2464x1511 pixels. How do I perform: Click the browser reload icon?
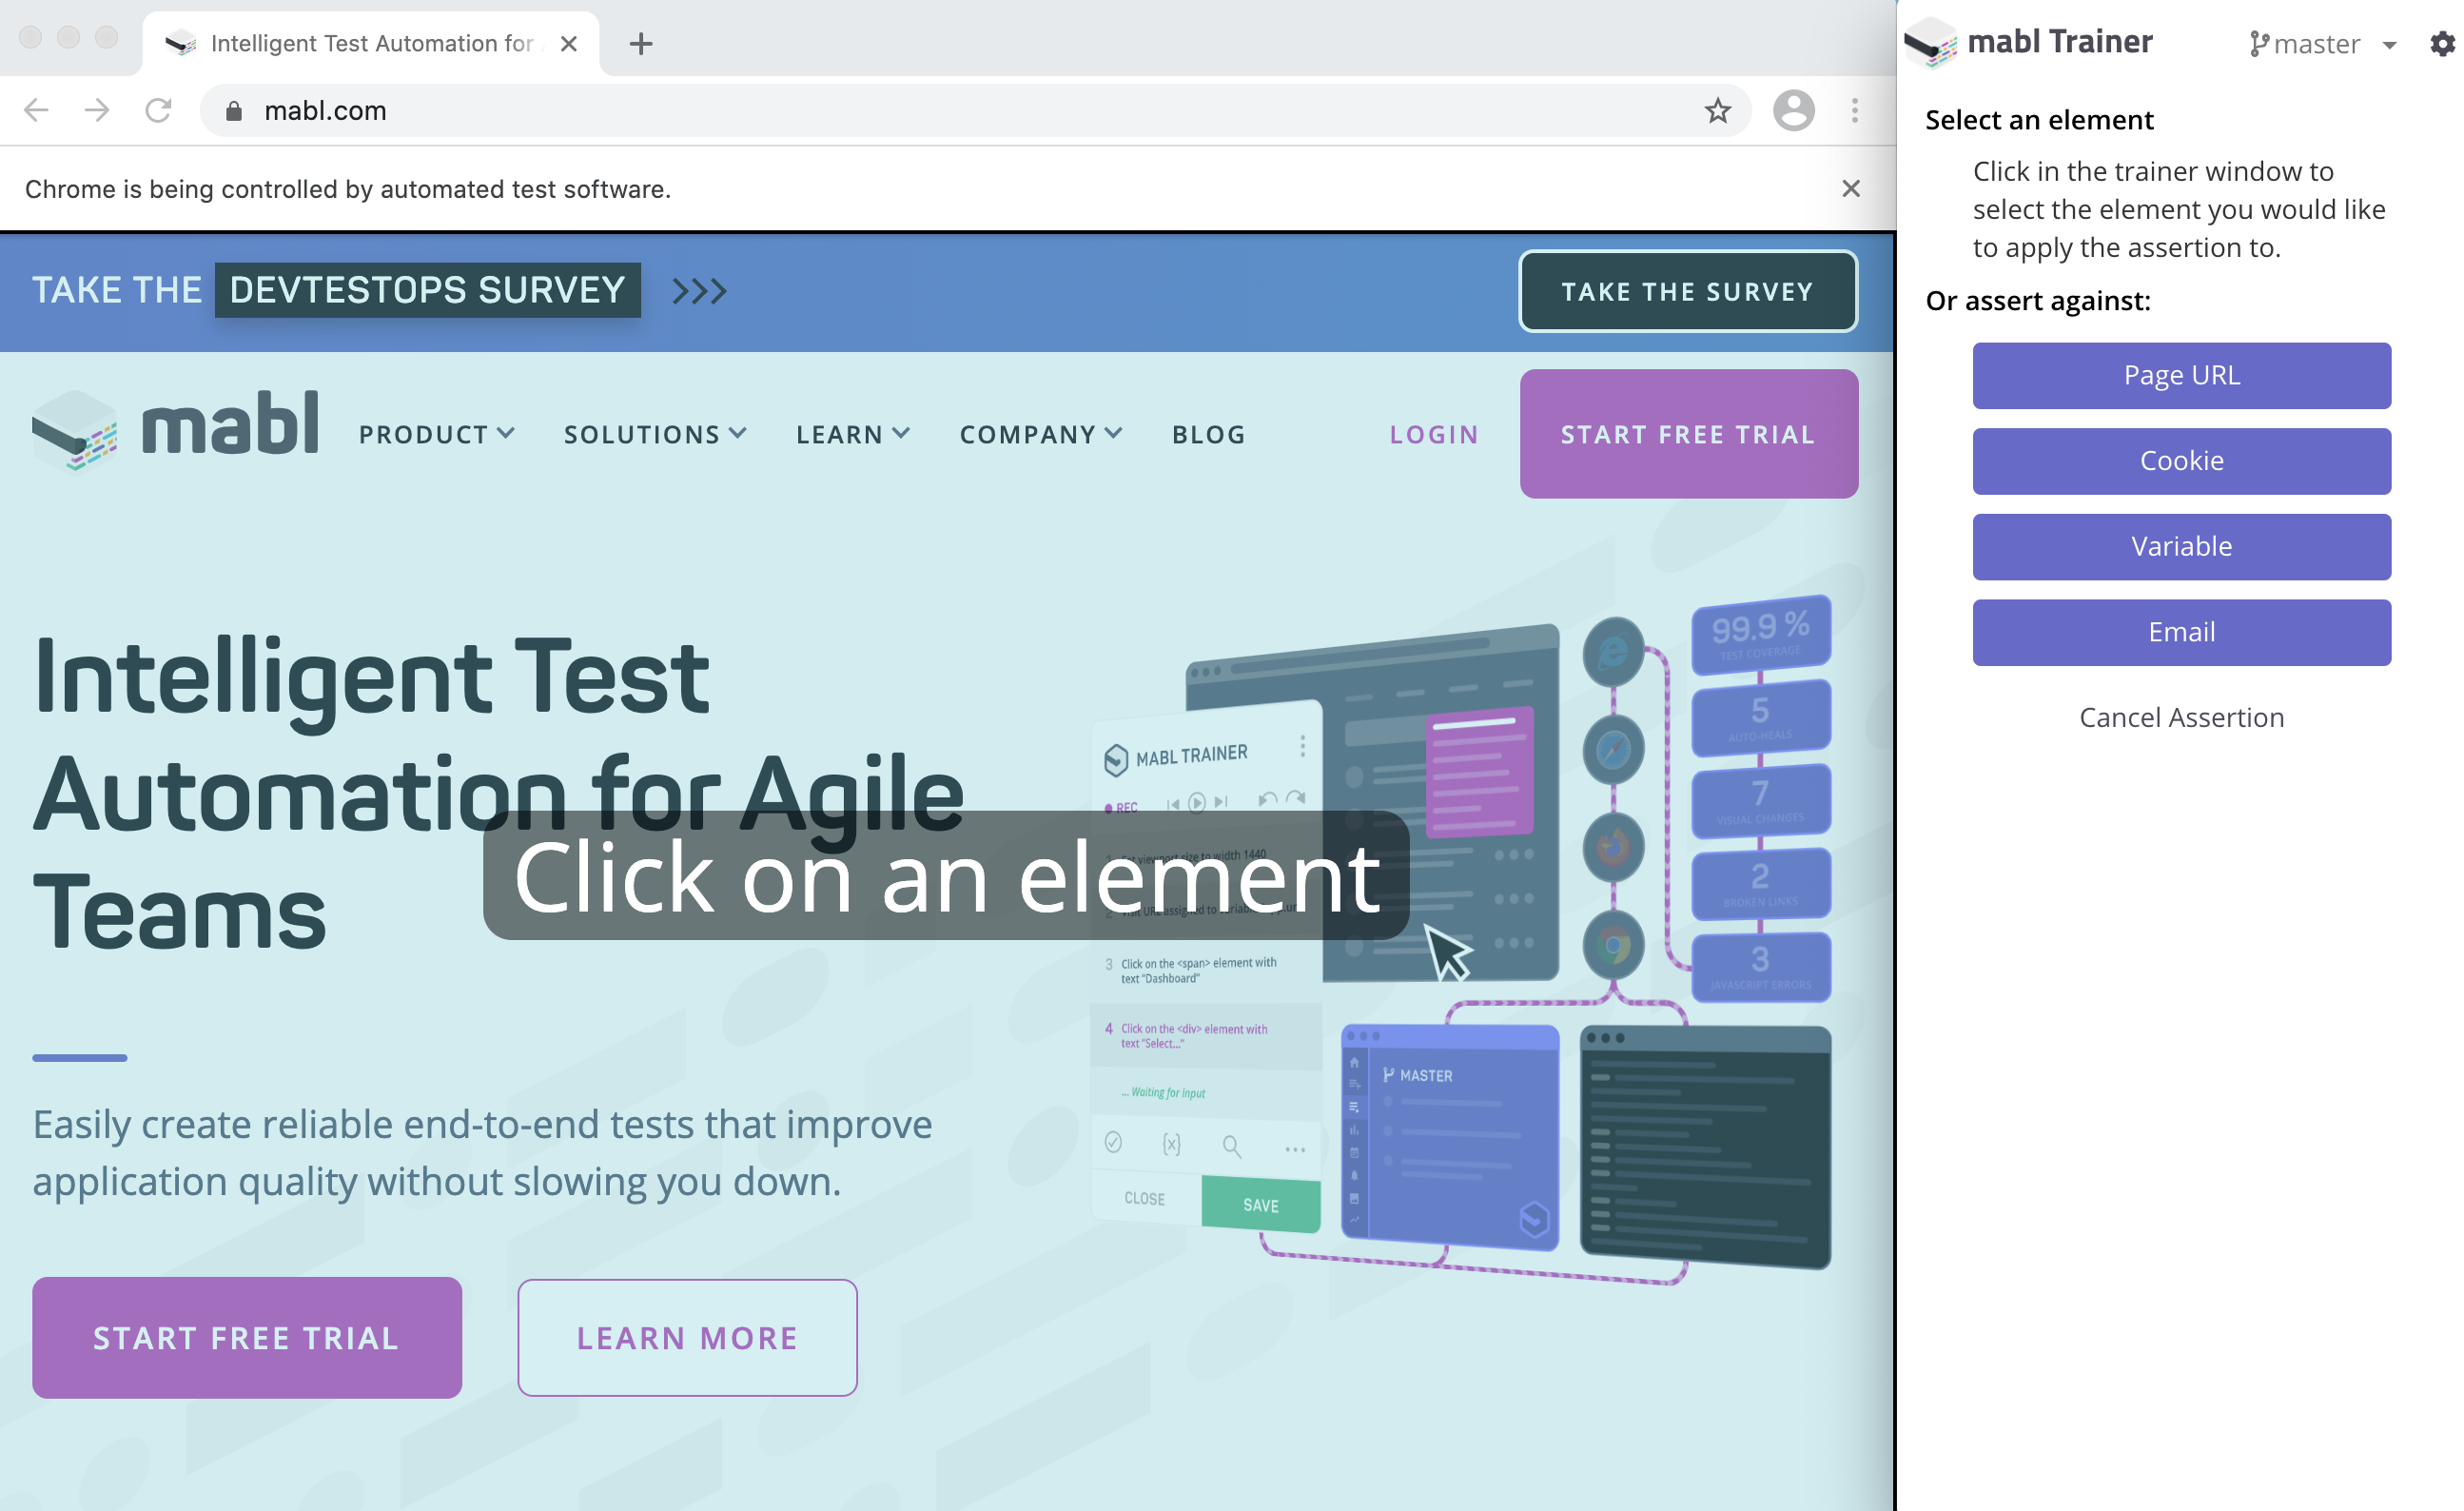pyautogui.click(x=158, y=110)
